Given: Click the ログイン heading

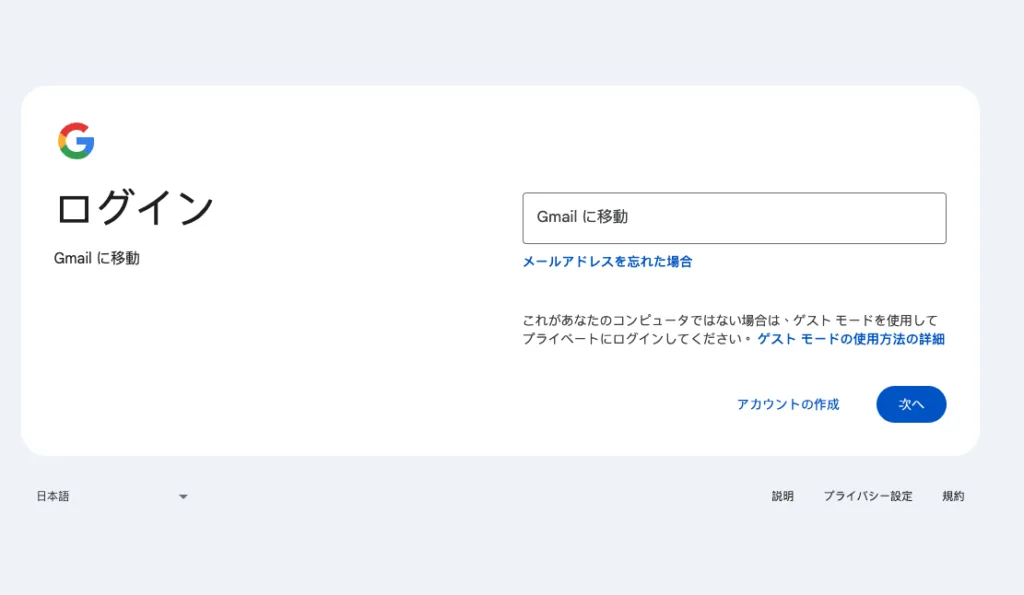Looking at the screenshot, I should click(x=134, y=208).
